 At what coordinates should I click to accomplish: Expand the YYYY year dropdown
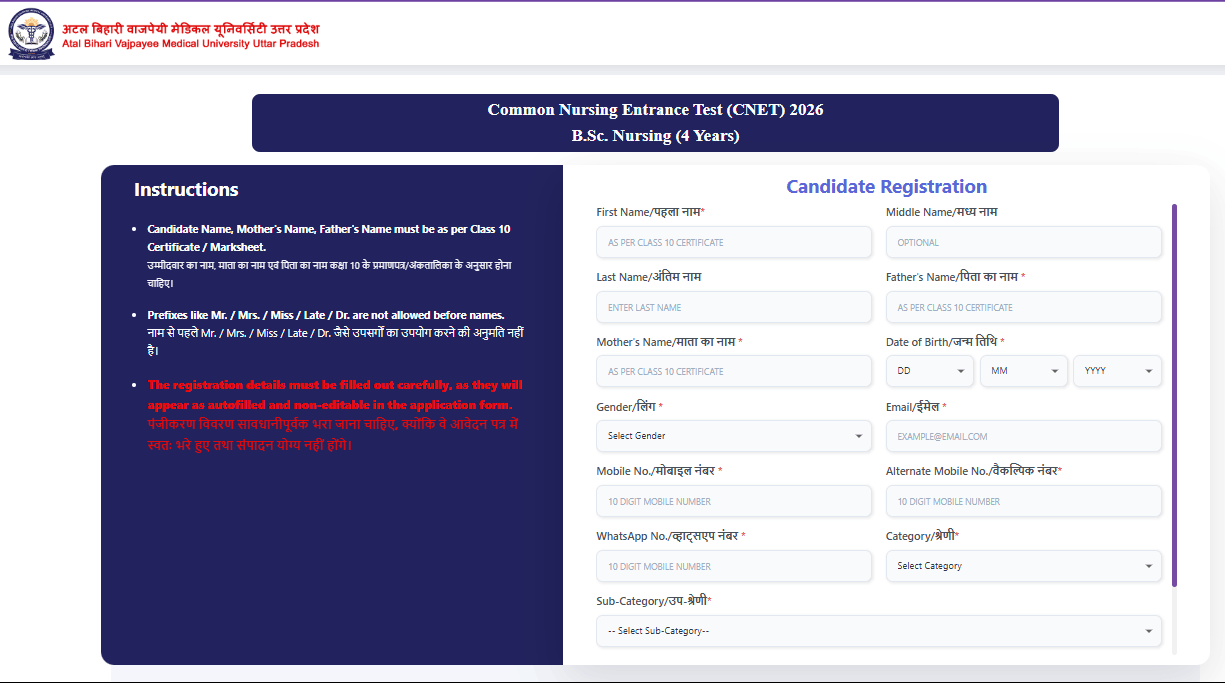click(1117, 371)
